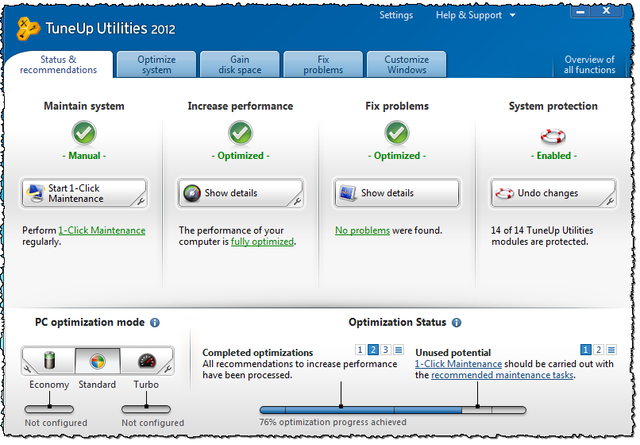
Task: Click the System protection lifebuoy icon
Action: [553, 136]
